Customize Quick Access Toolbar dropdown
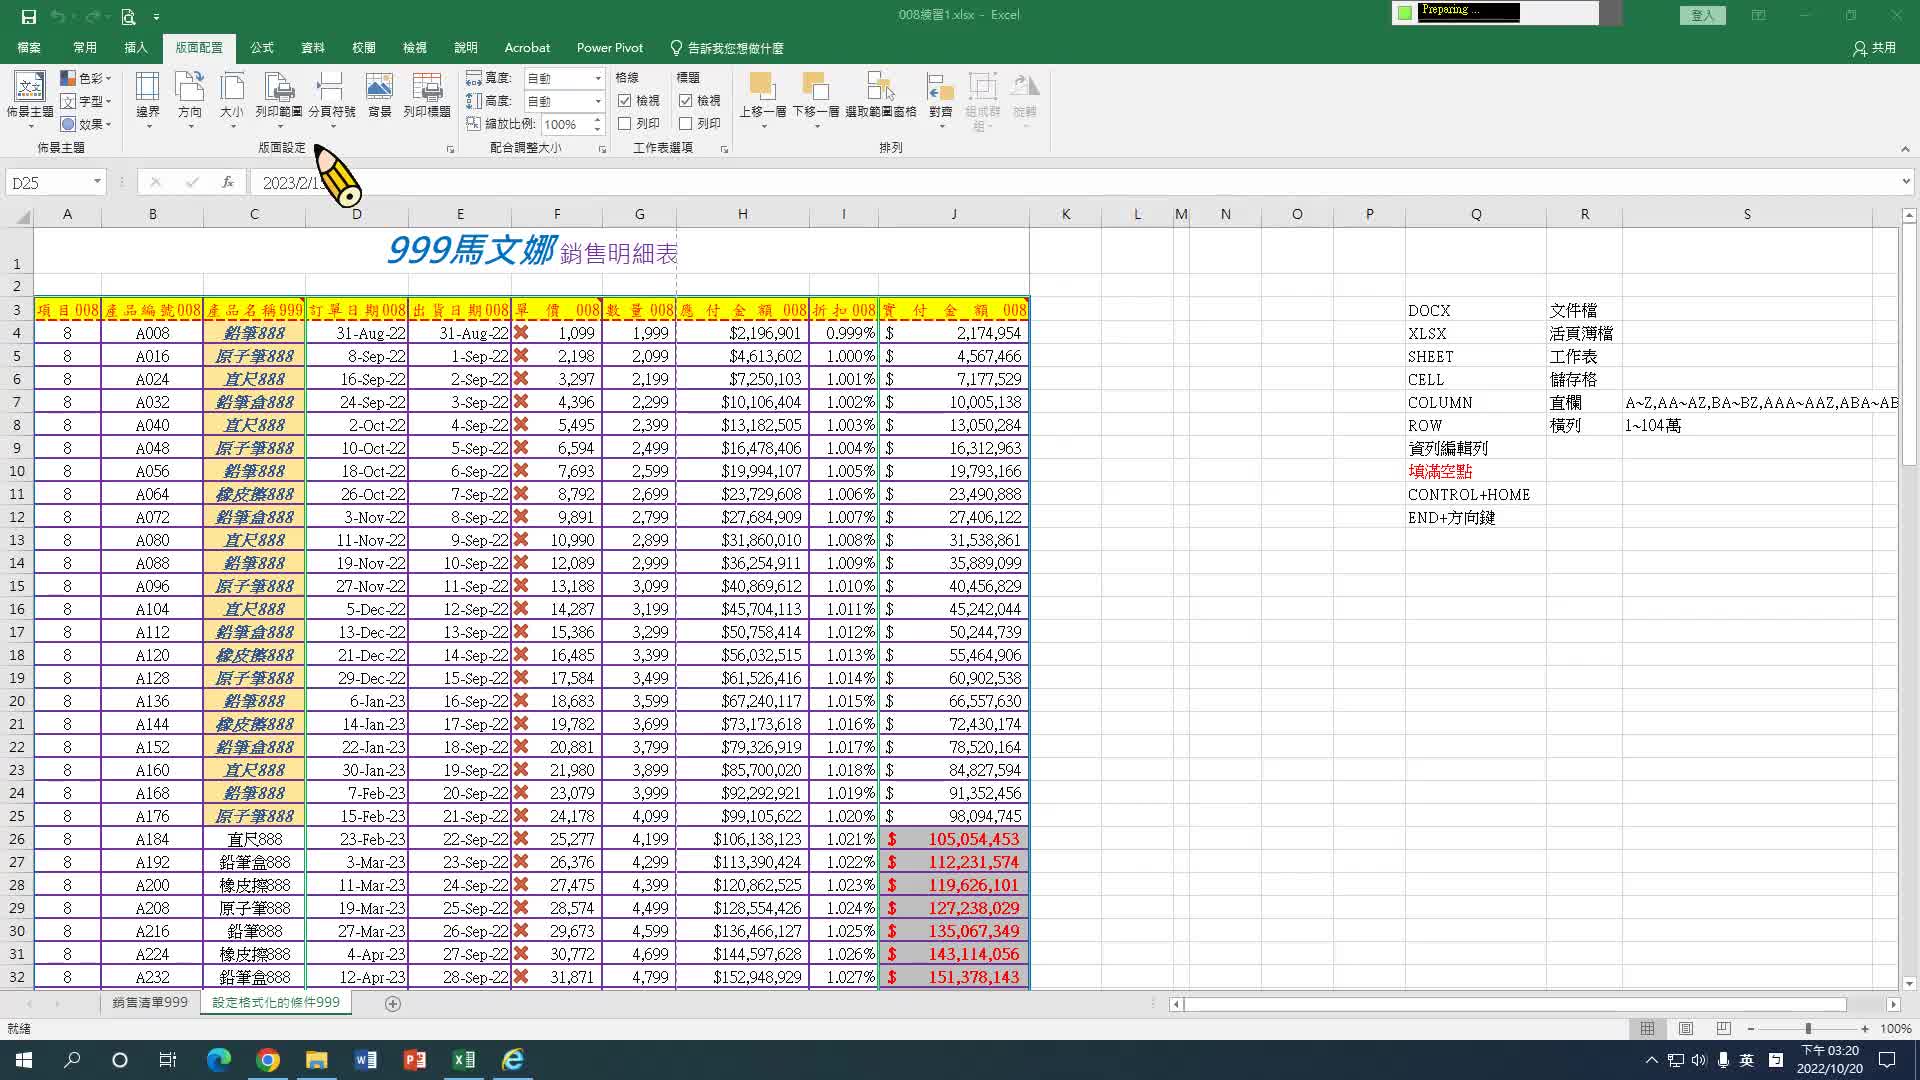This screenshot has width=1920, height=1080. [157, 17]
